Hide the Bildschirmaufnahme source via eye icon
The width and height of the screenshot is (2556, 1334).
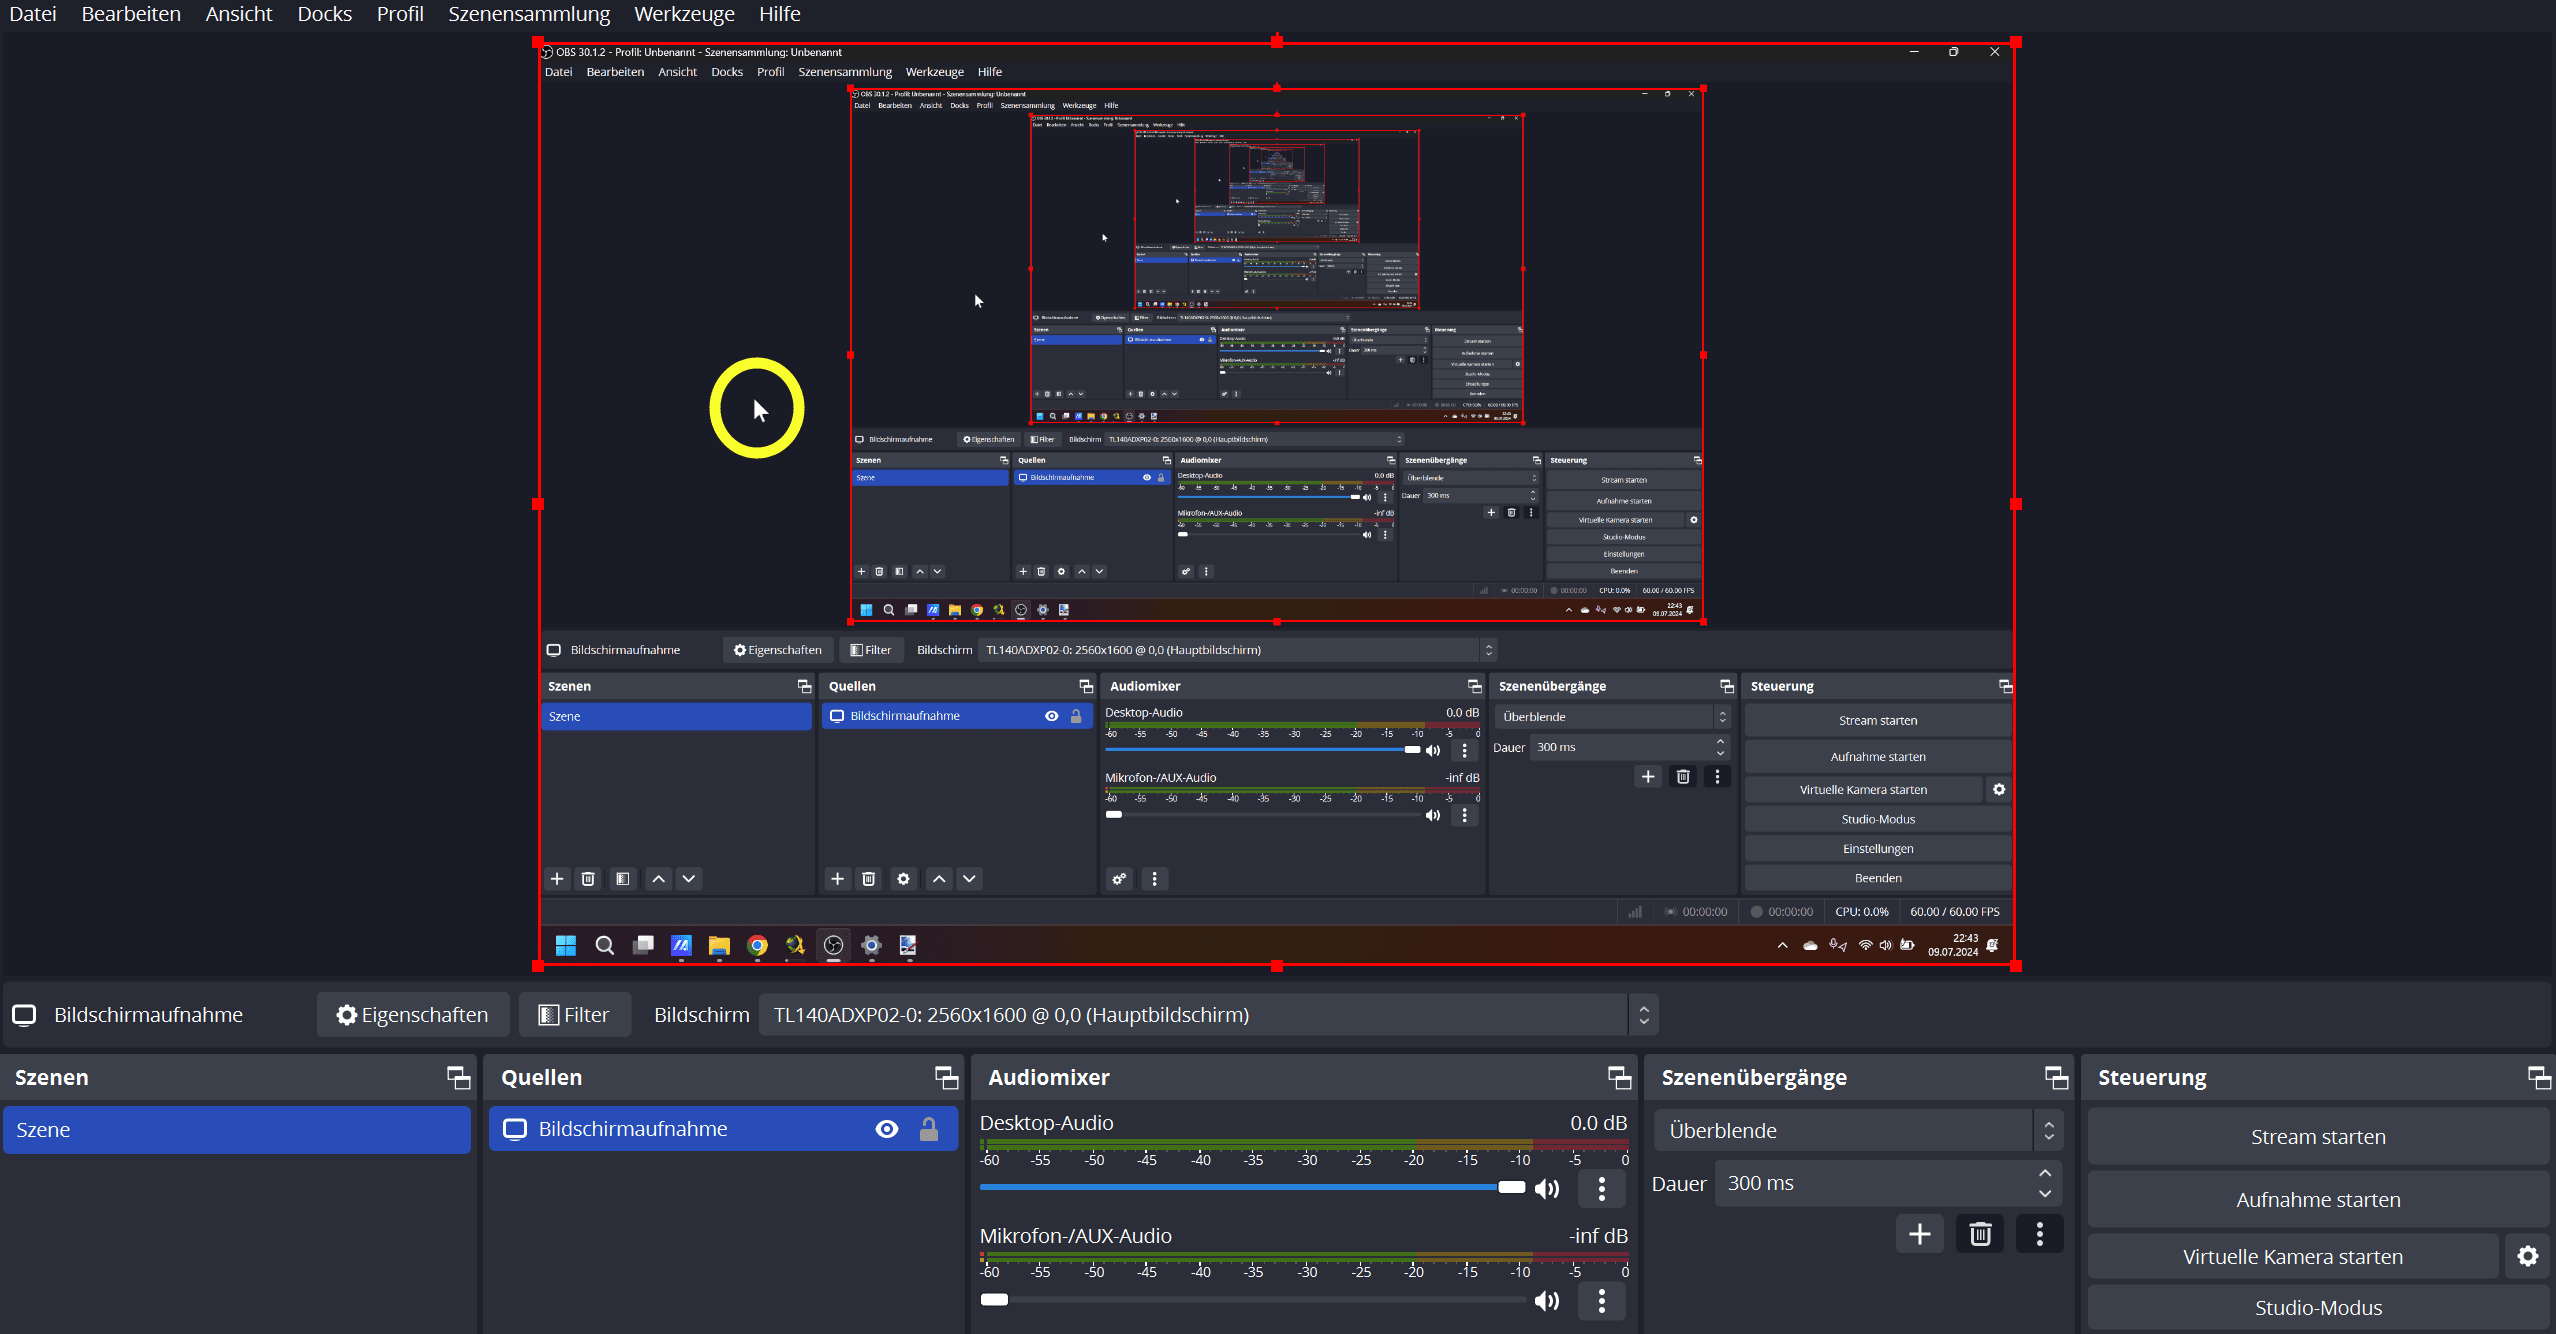click(x=886, y=1129)
